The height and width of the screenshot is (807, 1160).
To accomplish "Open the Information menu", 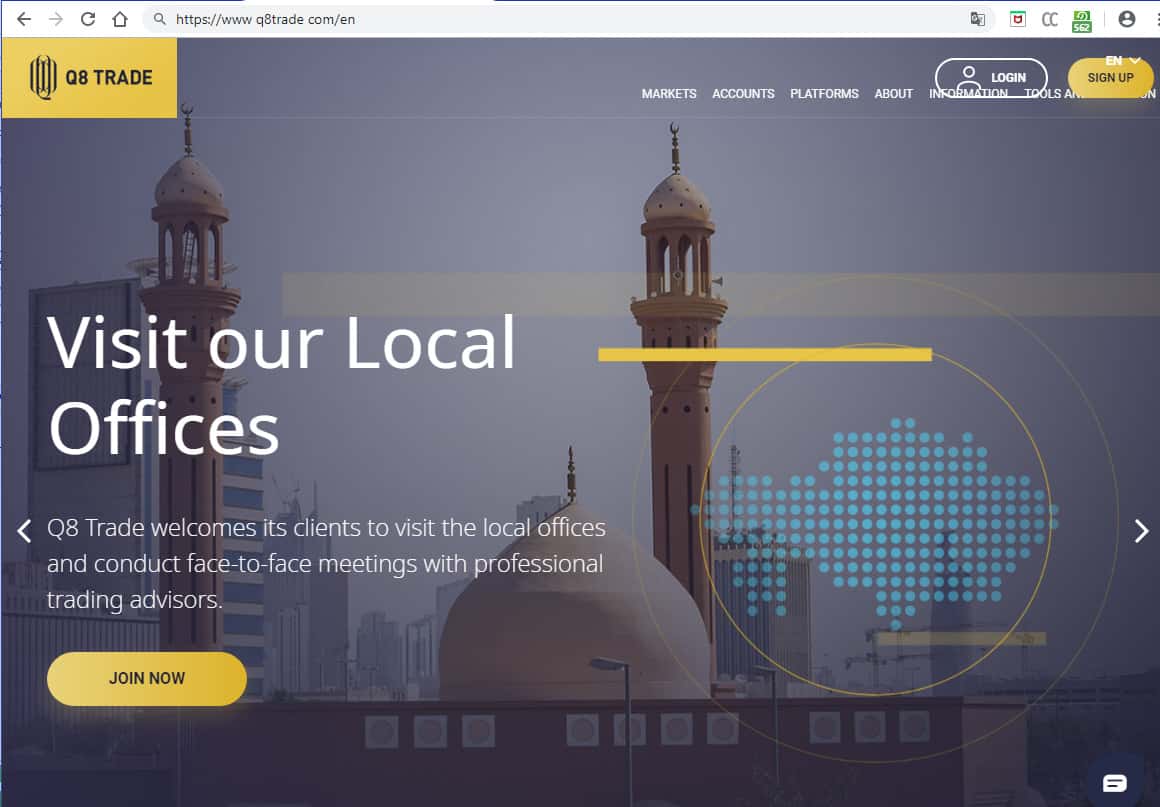I will click(968, 96).
